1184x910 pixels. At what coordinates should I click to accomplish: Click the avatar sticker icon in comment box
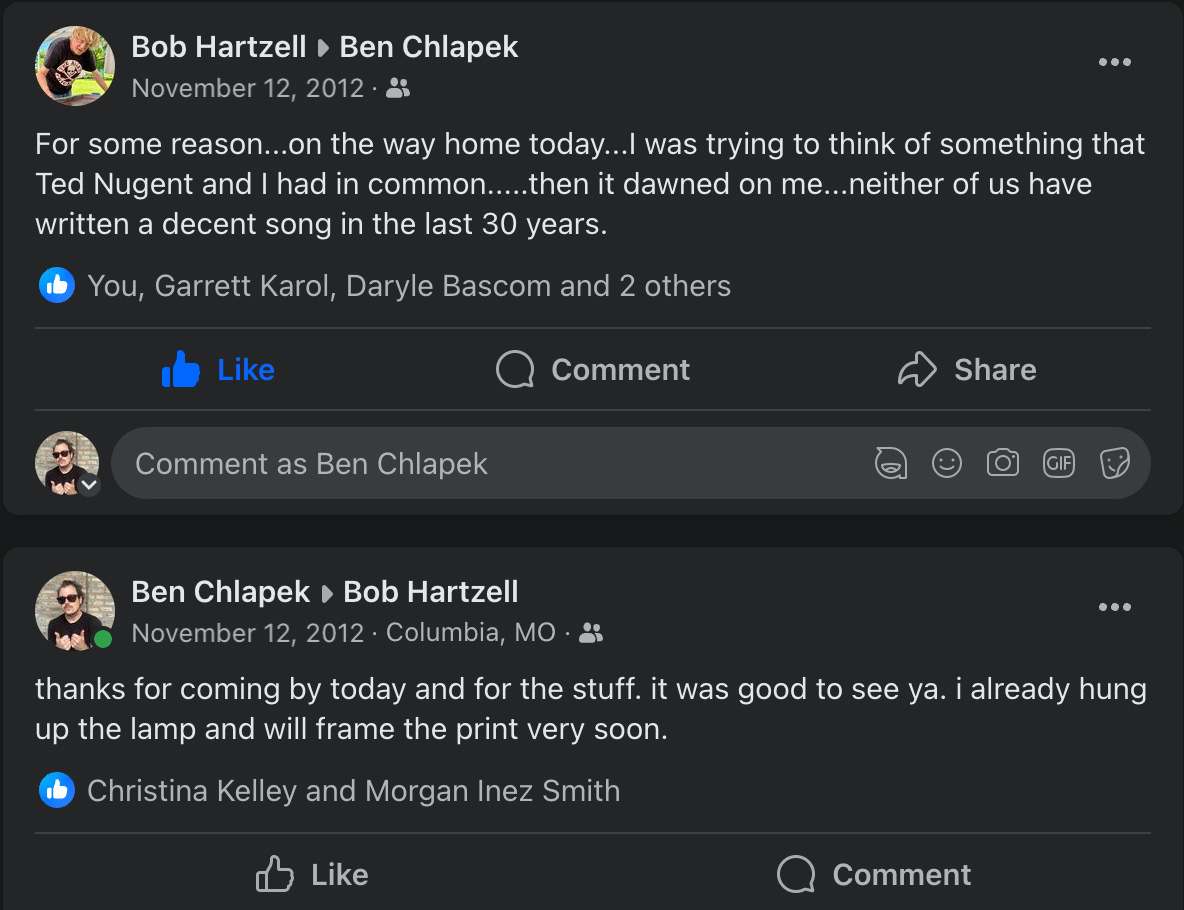[891, 463]
